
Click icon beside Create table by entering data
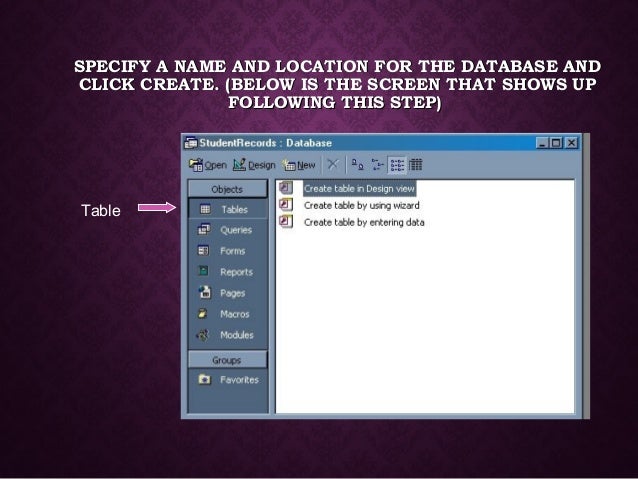coord(286,221)
